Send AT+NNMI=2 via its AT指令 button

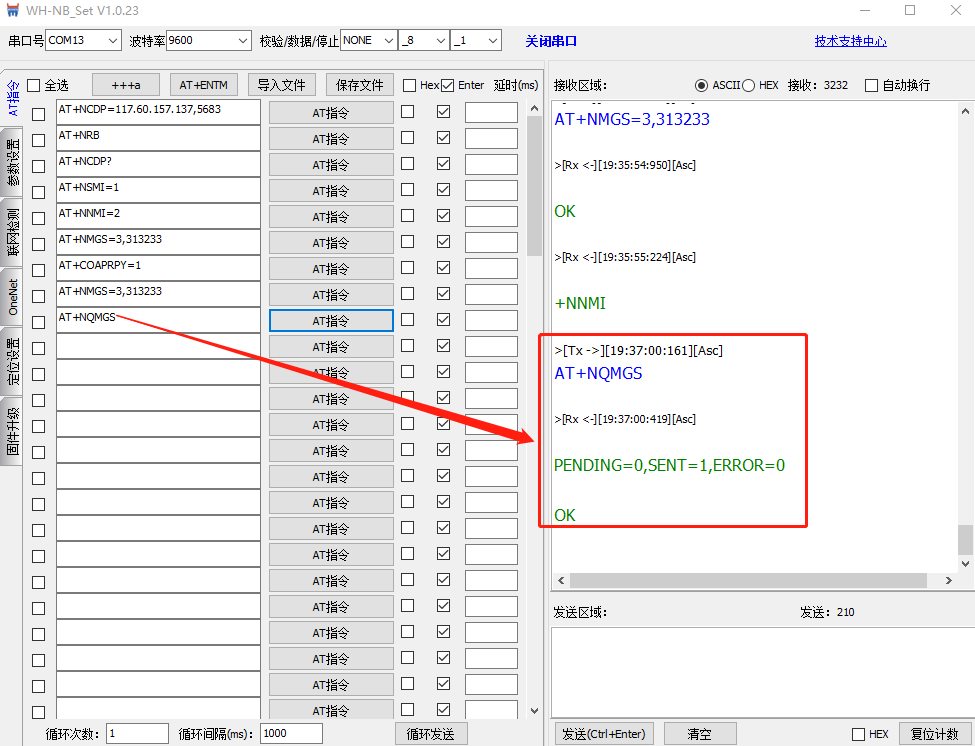coord(331,217)
